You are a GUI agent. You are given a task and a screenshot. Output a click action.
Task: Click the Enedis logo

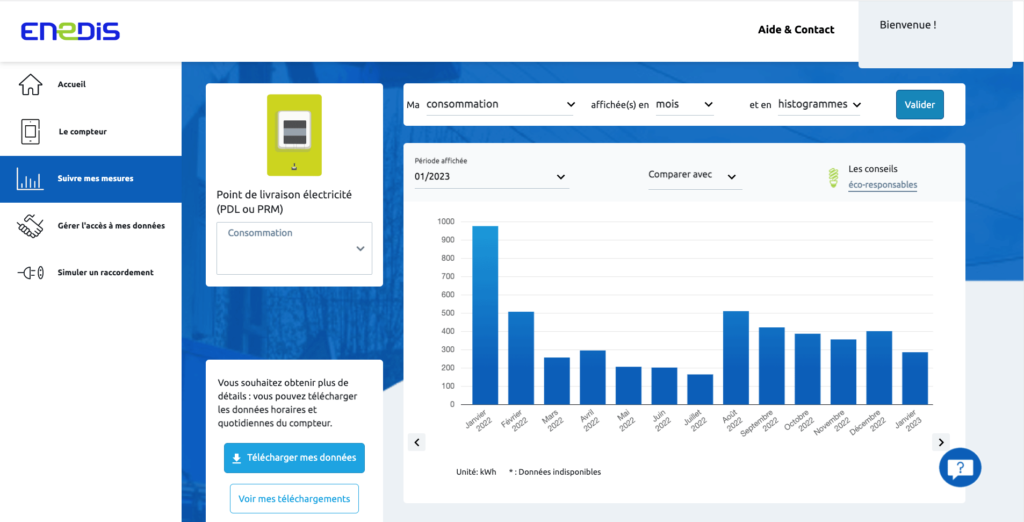[x=70, y=31]
